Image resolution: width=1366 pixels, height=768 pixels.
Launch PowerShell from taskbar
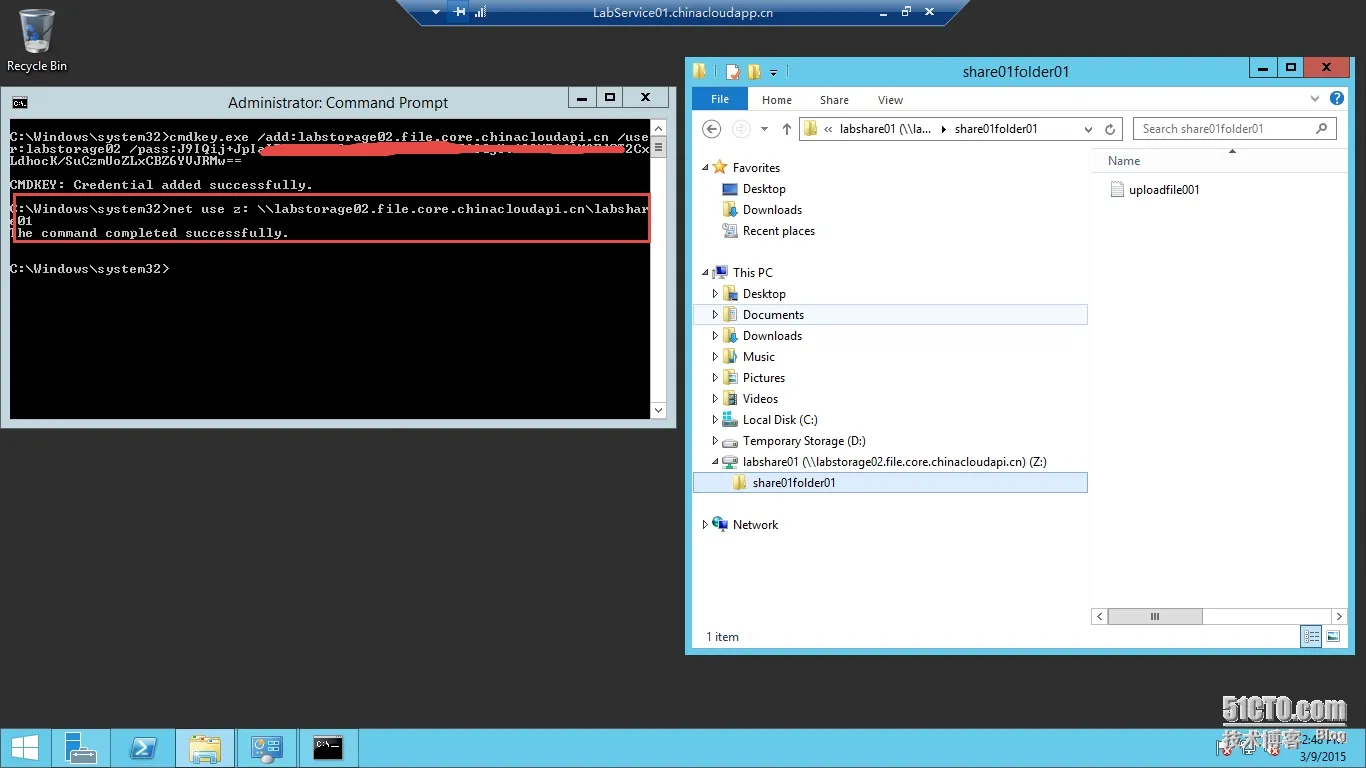coord(143,748)
